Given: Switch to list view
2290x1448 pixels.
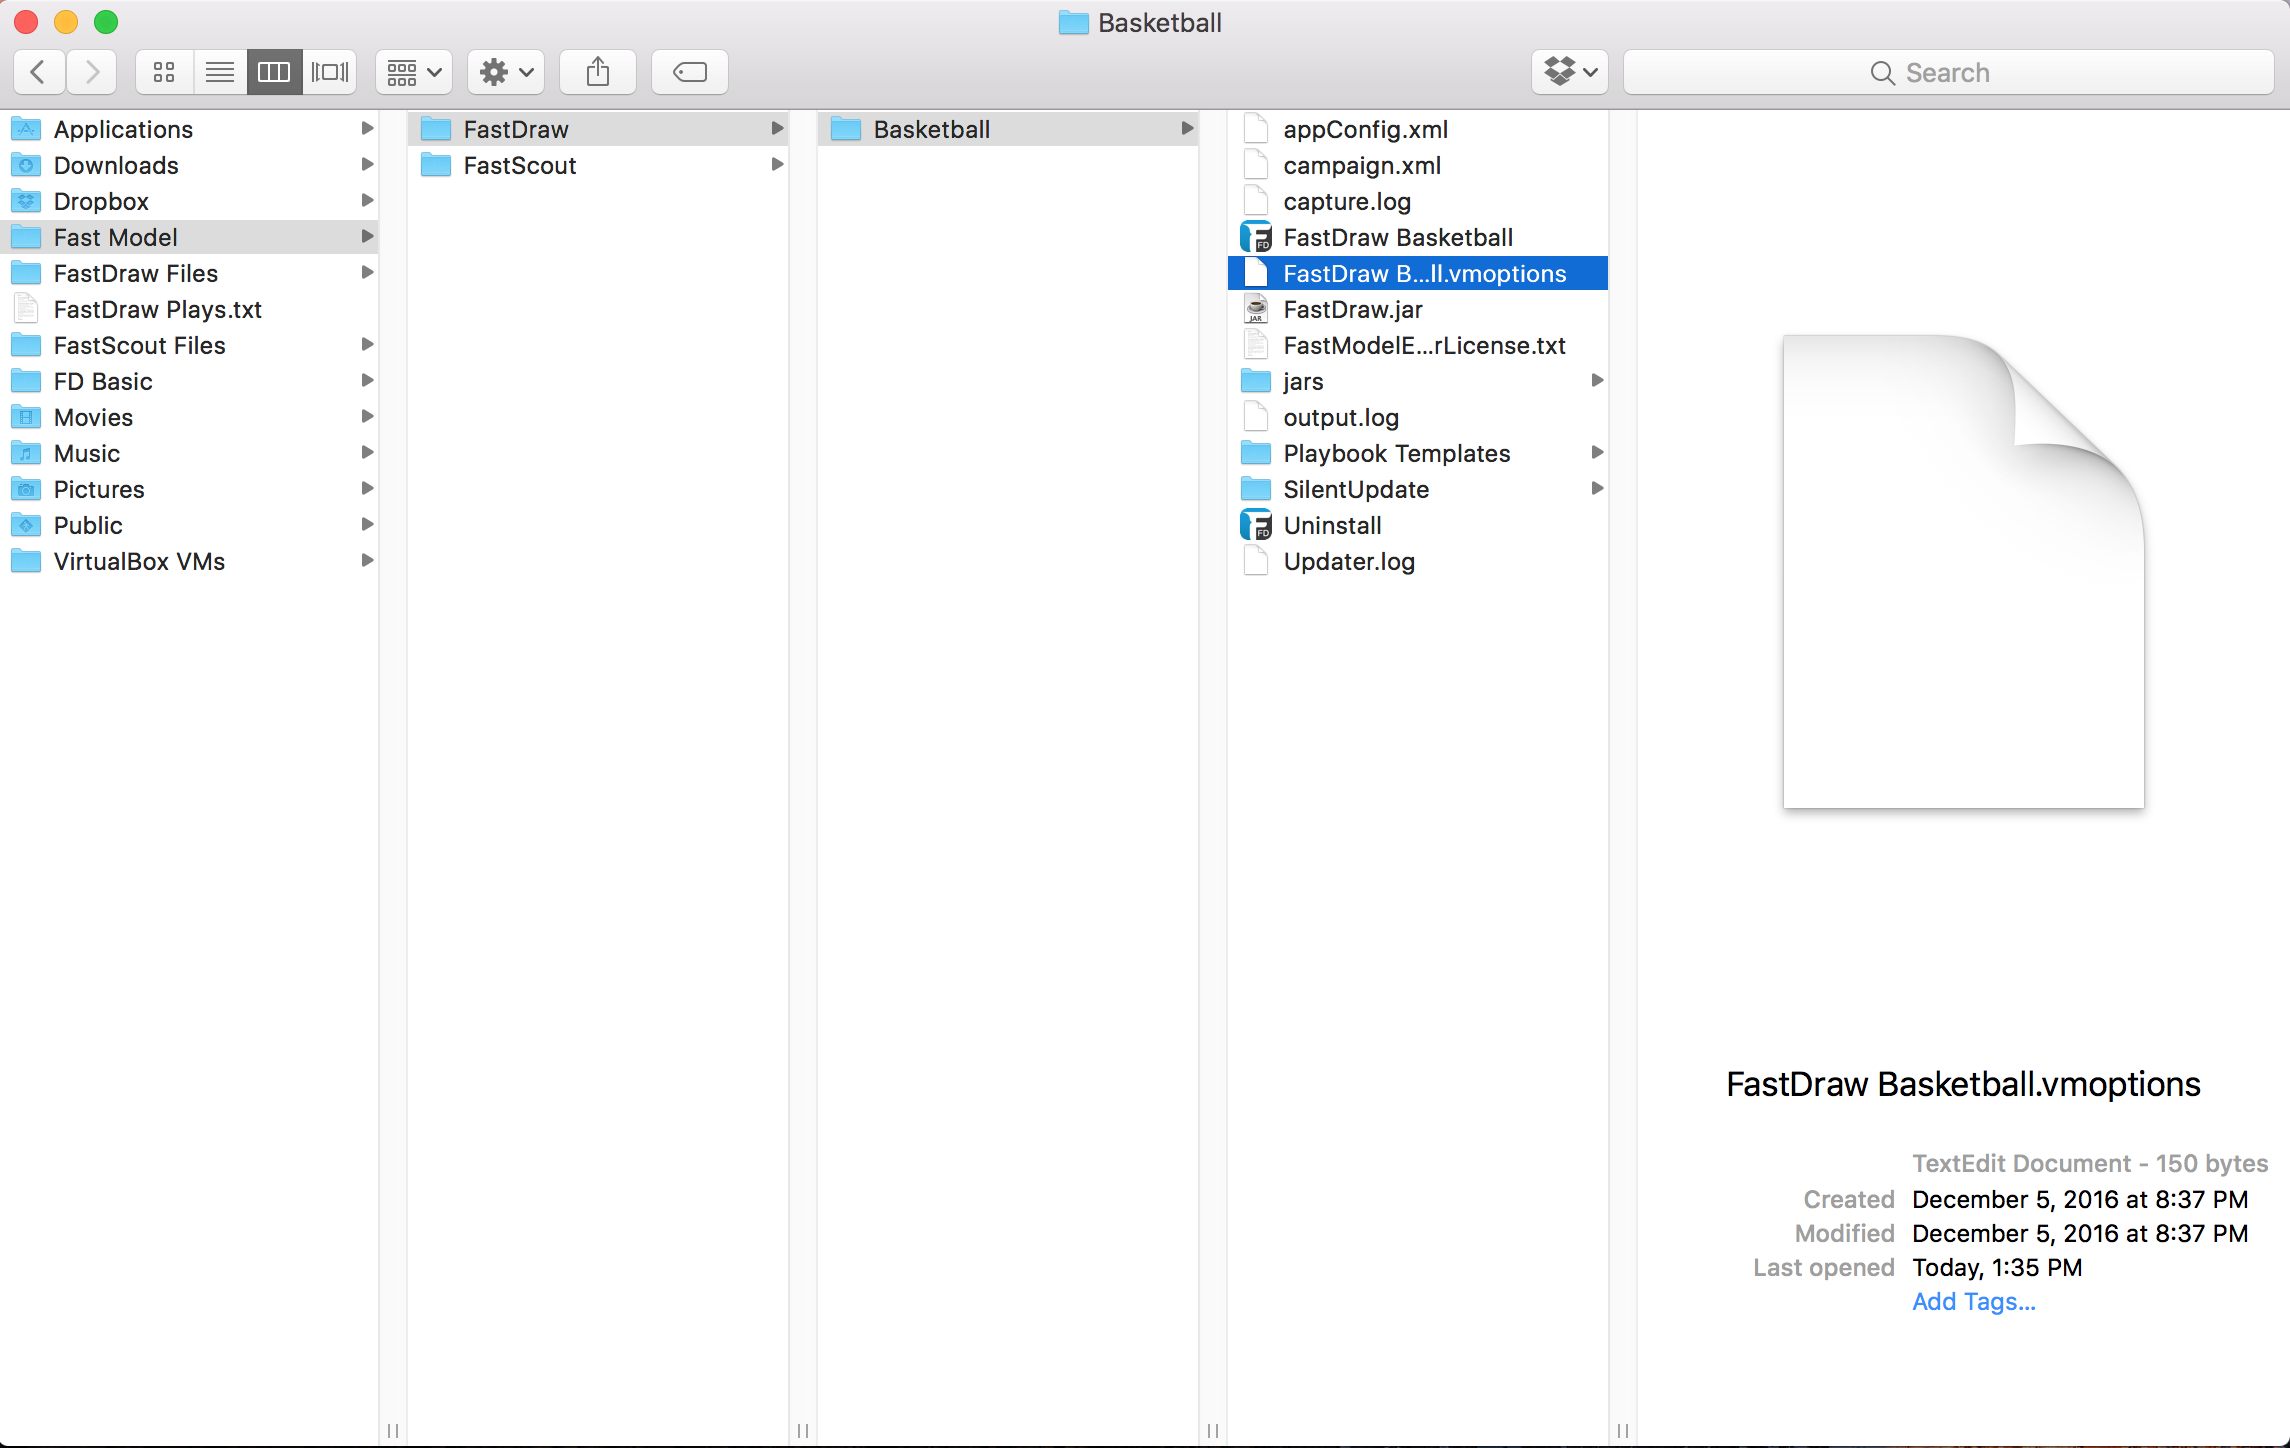Looking at the screenshot, I should click(x=219, y=72).
